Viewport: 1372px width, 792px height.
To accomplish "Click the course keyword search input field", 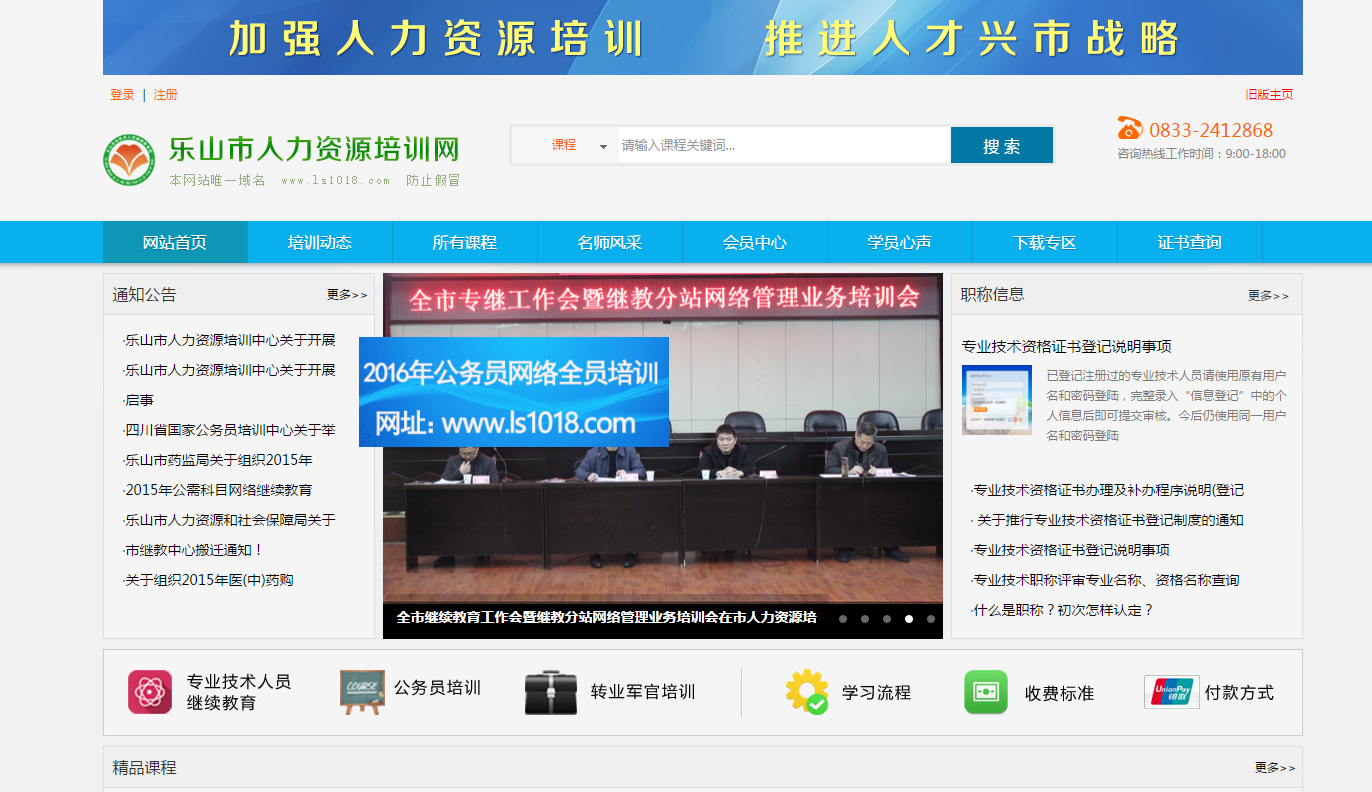I will (783, 145).
